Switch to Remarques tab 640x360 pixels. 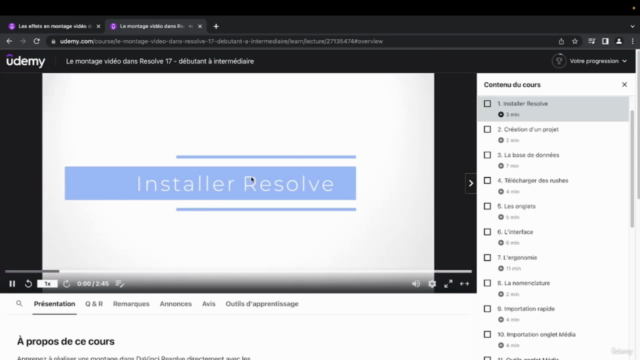pos(131,304)
